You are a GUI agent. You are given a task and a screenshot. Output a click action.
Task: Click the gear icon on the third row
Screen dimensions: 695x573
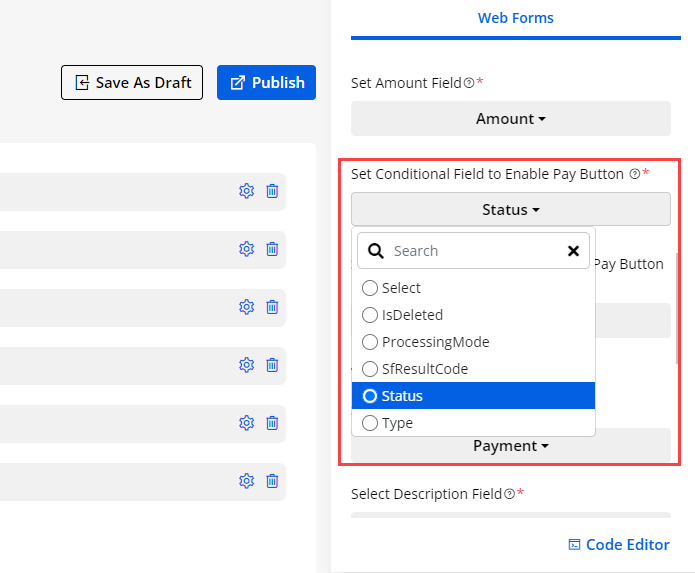pos(246,307)
